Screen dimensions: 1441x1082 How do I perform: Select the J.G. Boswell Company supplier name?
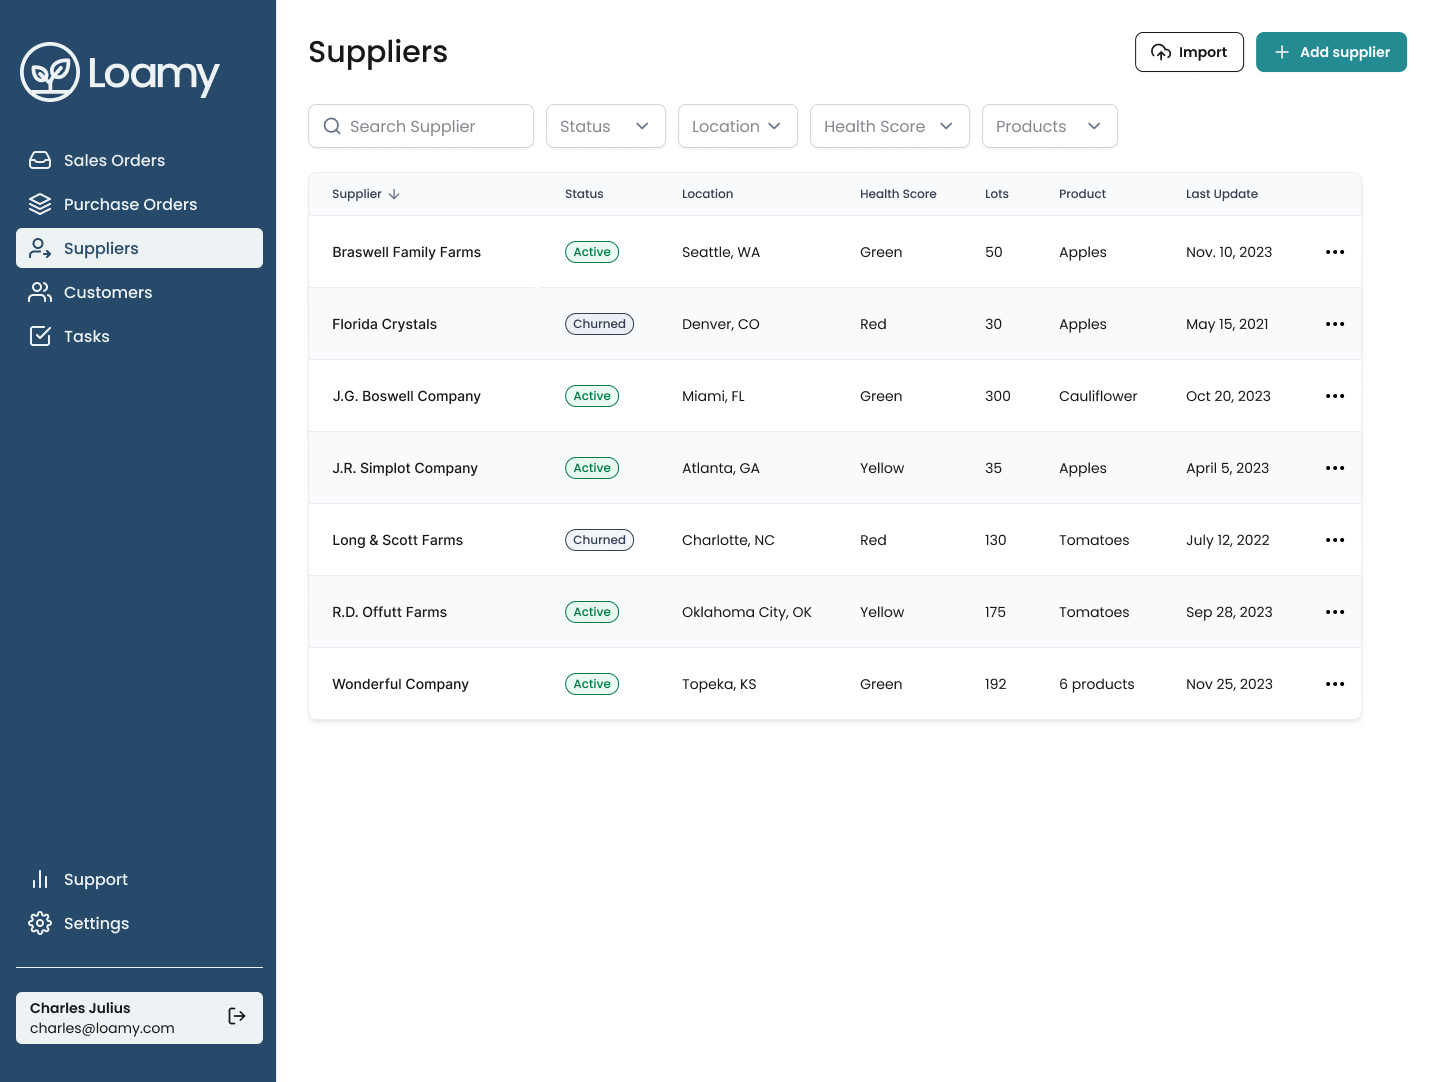pyautogui.click(x=406, y=396)
